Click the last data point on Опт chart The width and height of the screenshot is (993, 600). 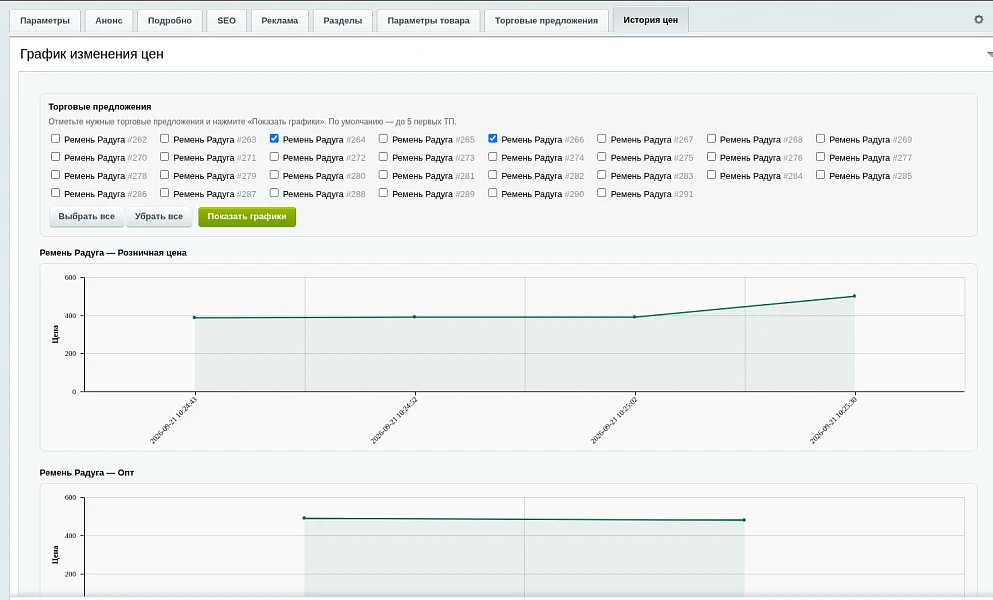744,520
